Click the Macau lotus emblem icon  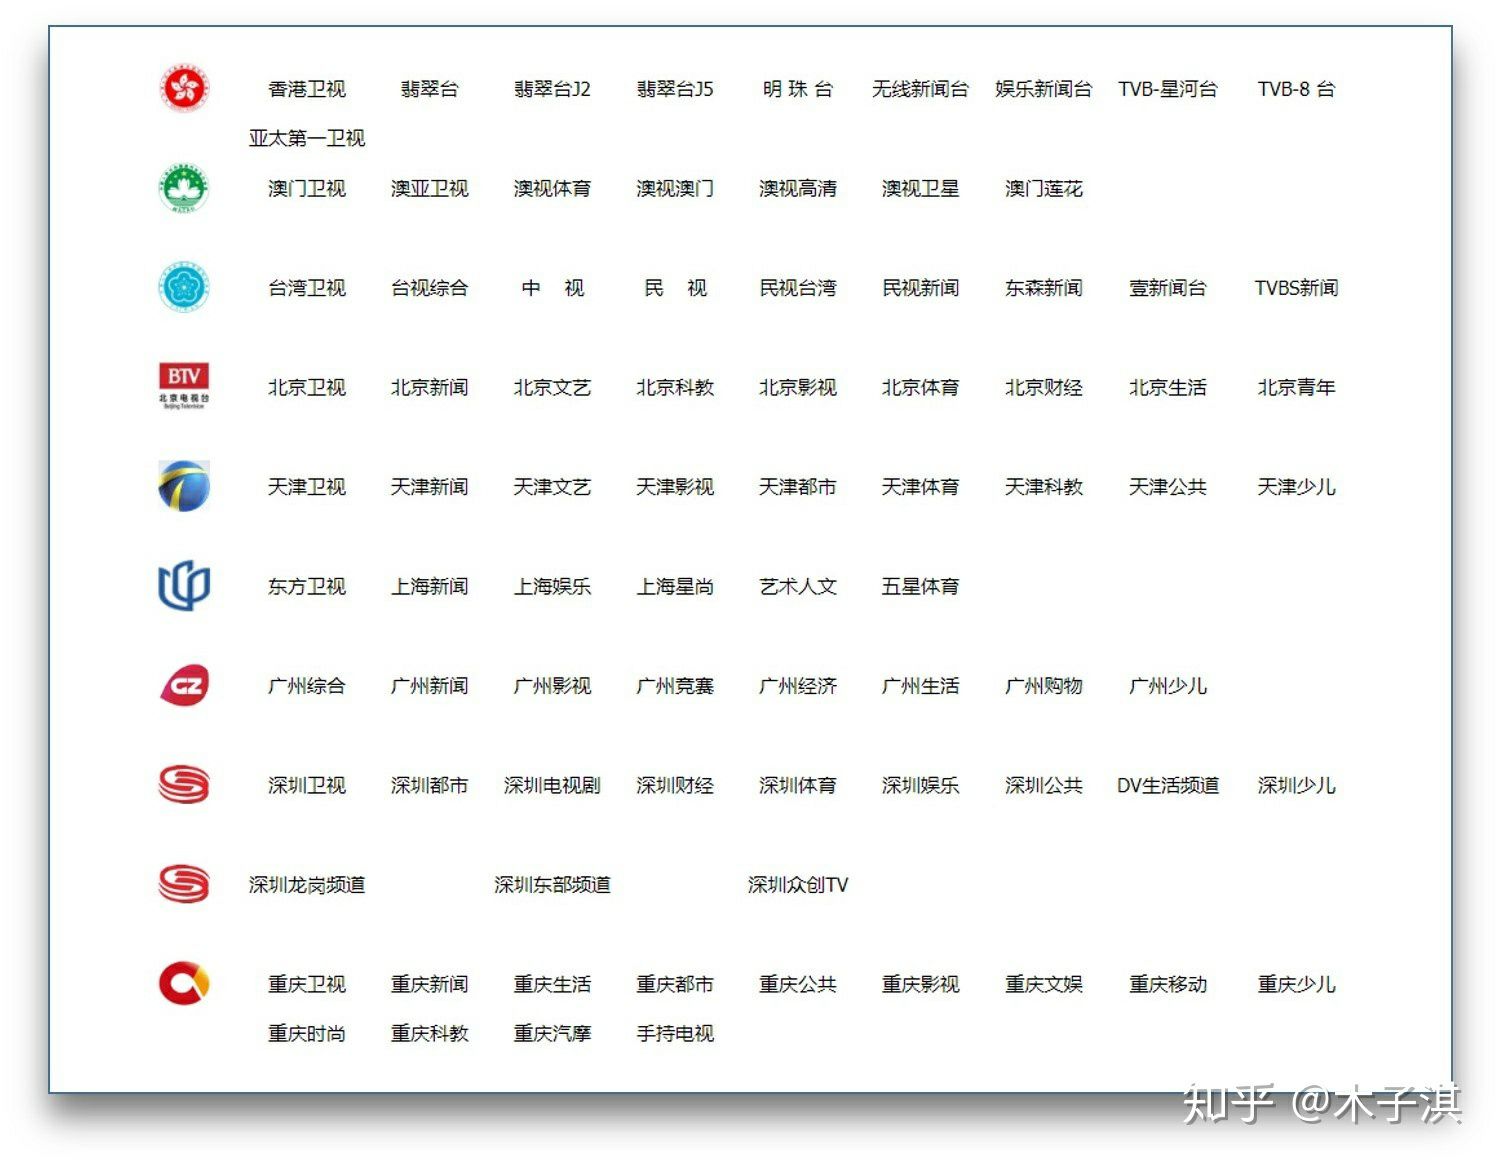click(184, 188)
